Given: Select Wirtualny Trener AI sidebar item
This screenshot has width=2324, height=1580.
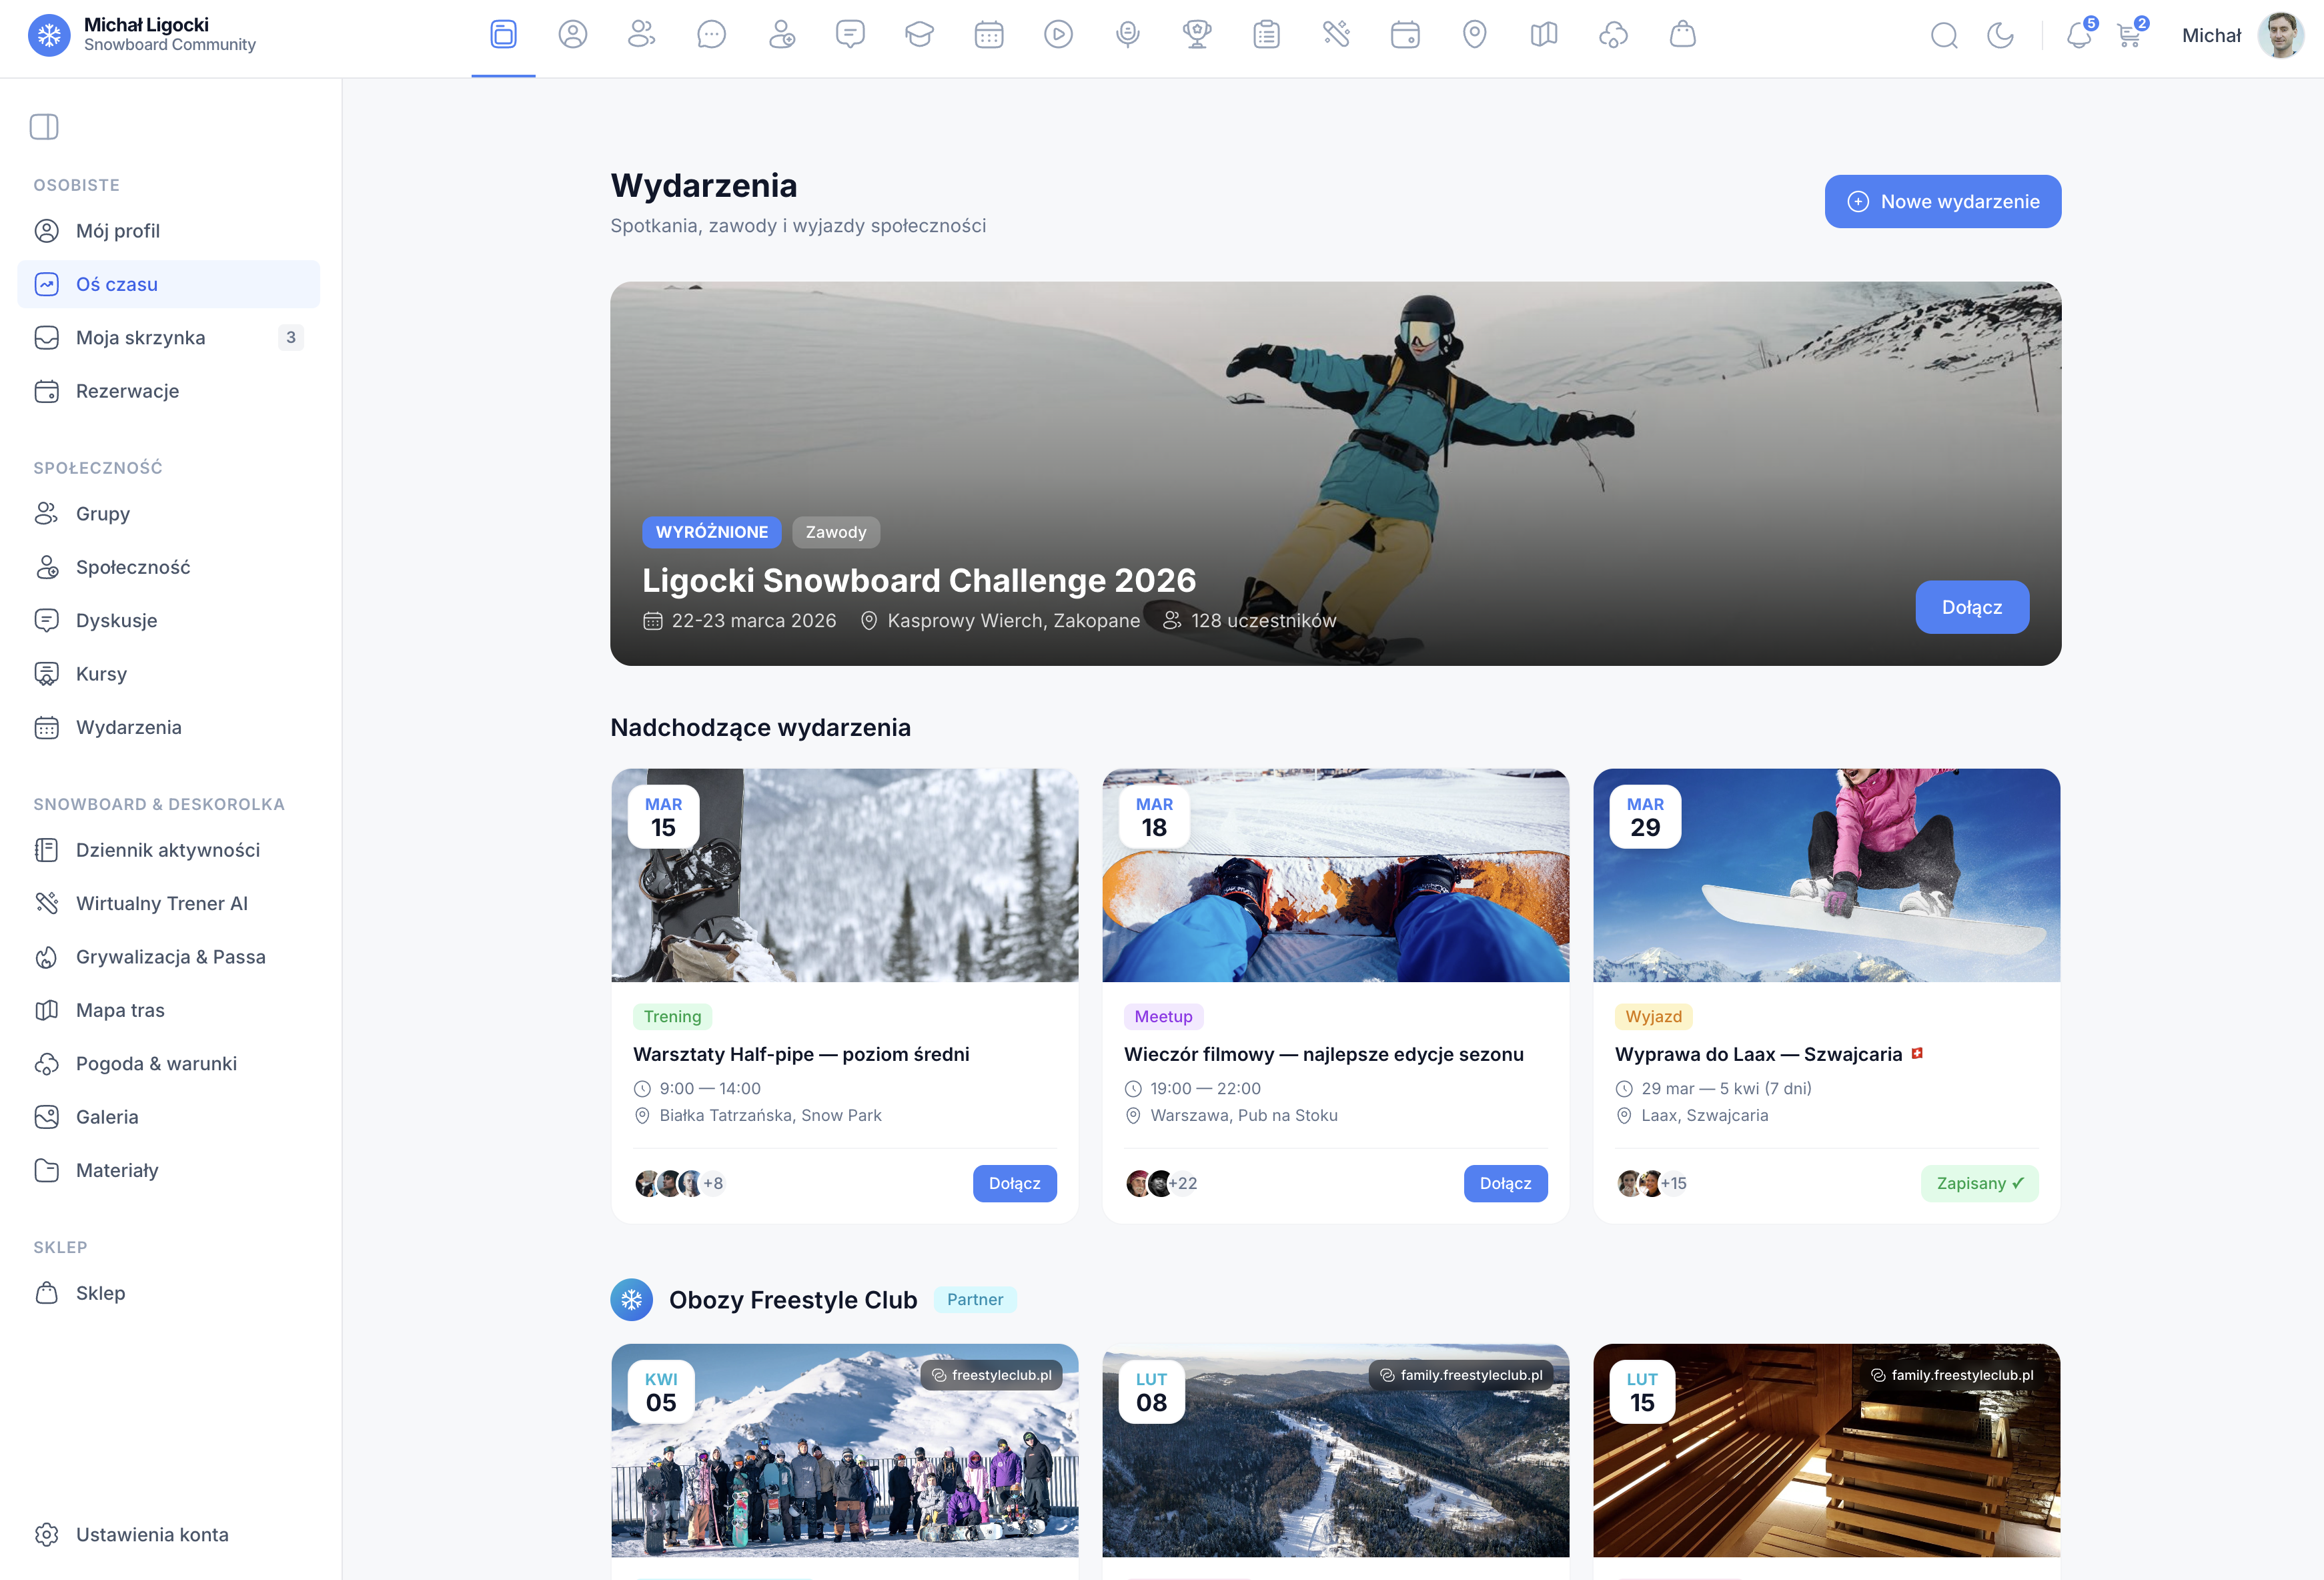Looking at the screenshot, I should click(161, 903).
